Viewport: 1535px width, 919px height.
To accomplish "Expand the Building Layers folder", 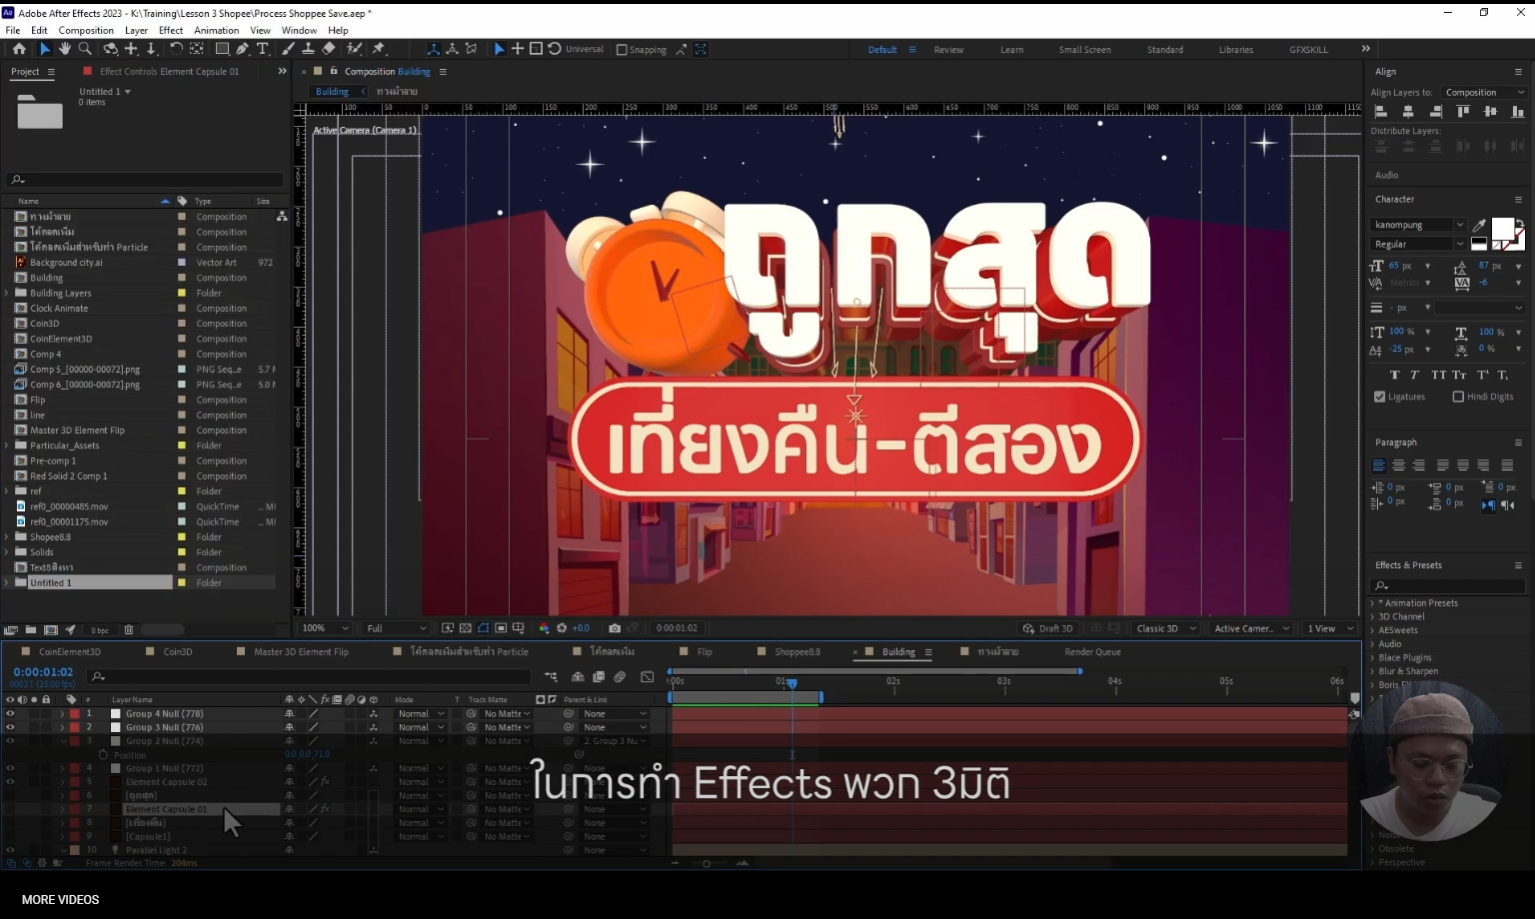I will (7, 293).
